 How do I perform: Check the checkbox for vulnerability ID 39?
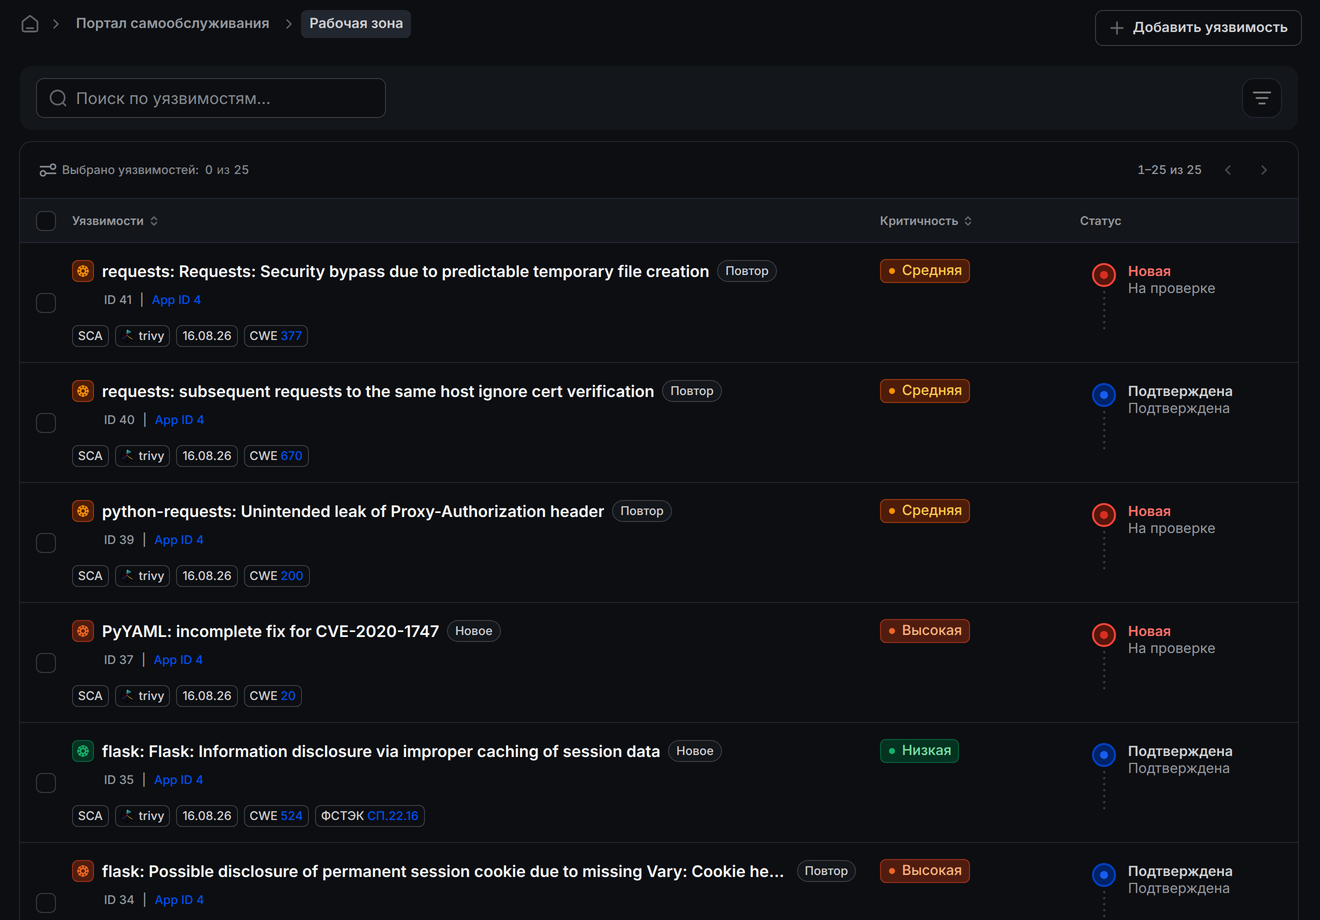[46, 543]
